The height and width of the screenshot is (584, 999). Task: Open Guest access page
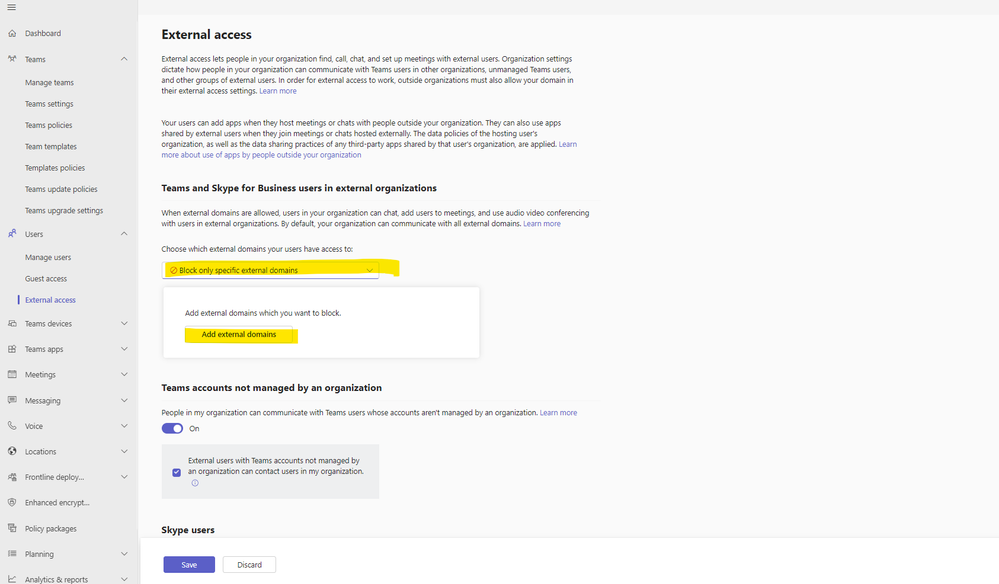pos(46,279)
